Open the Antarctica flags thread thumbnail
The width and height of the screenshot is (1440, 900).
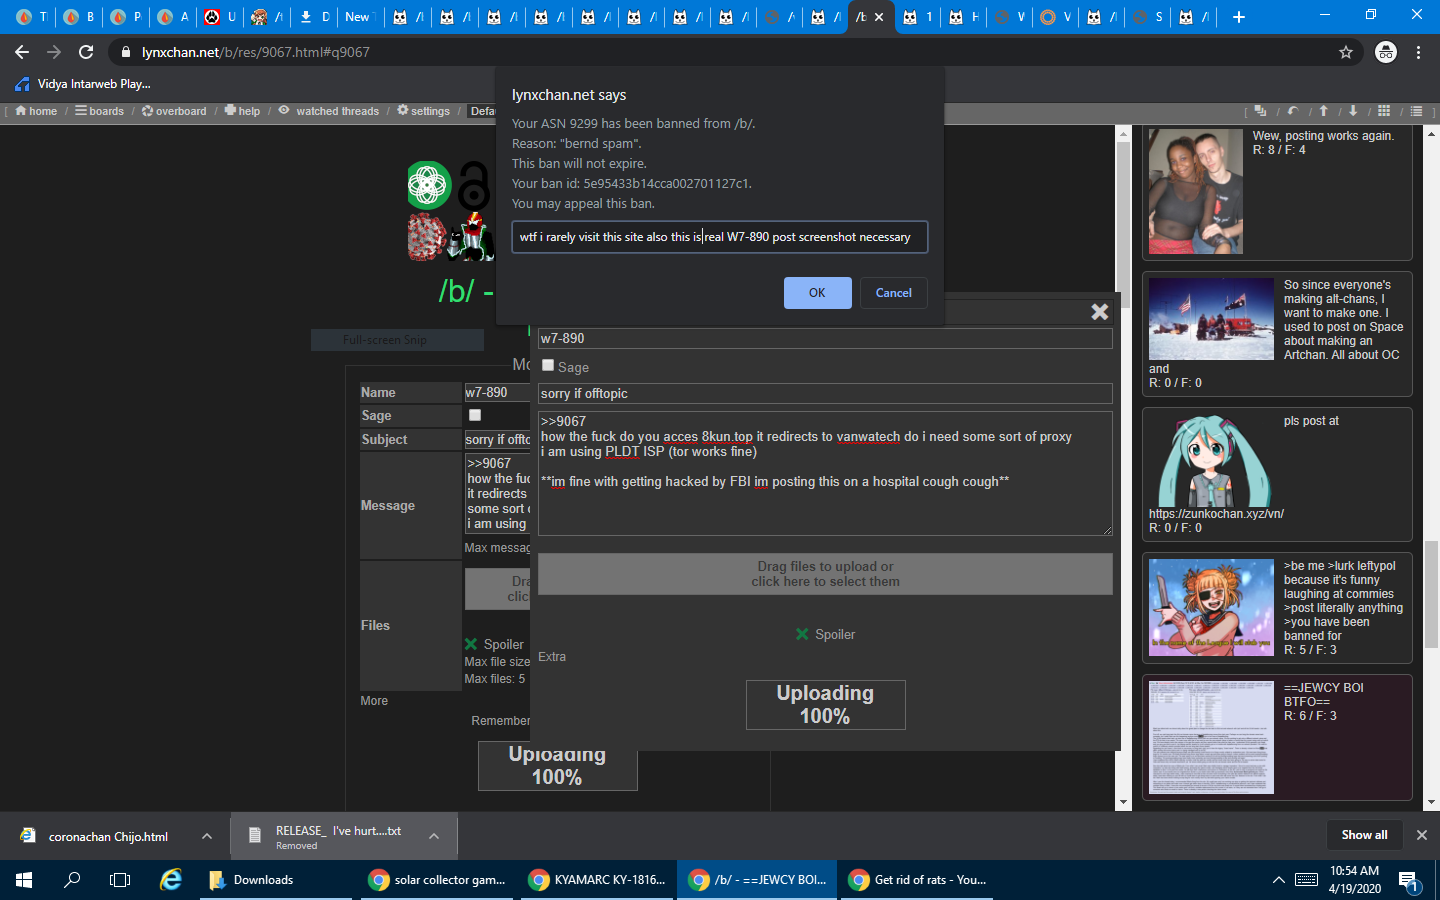(1211, 319)
